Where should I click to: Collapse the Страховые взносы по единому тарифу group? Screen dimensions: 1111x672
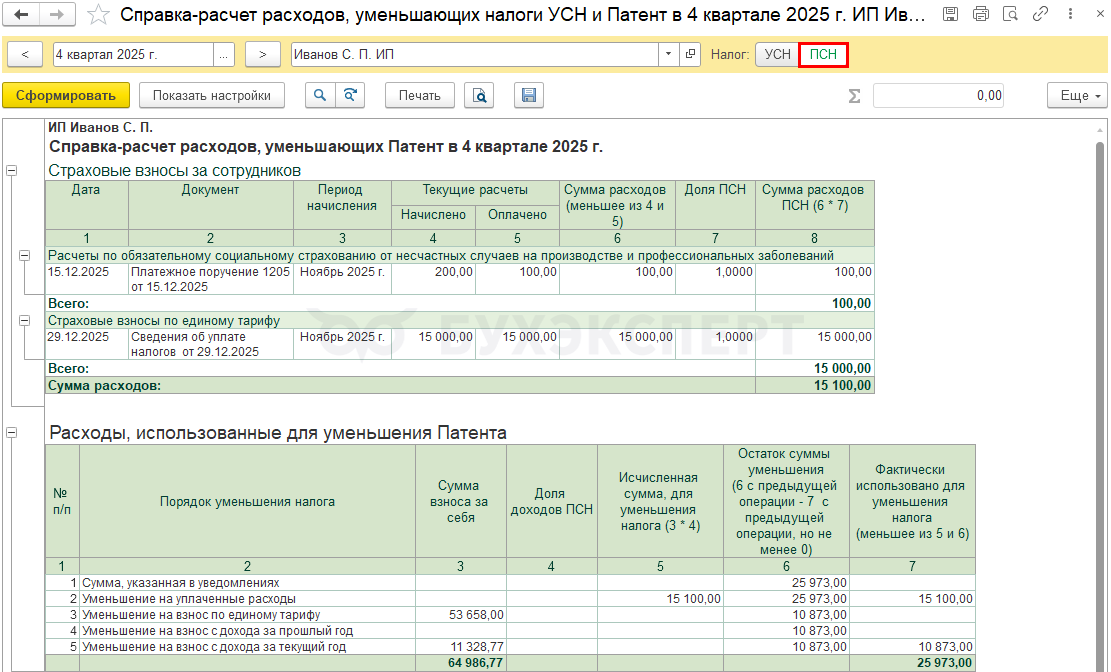coord(25,320)
